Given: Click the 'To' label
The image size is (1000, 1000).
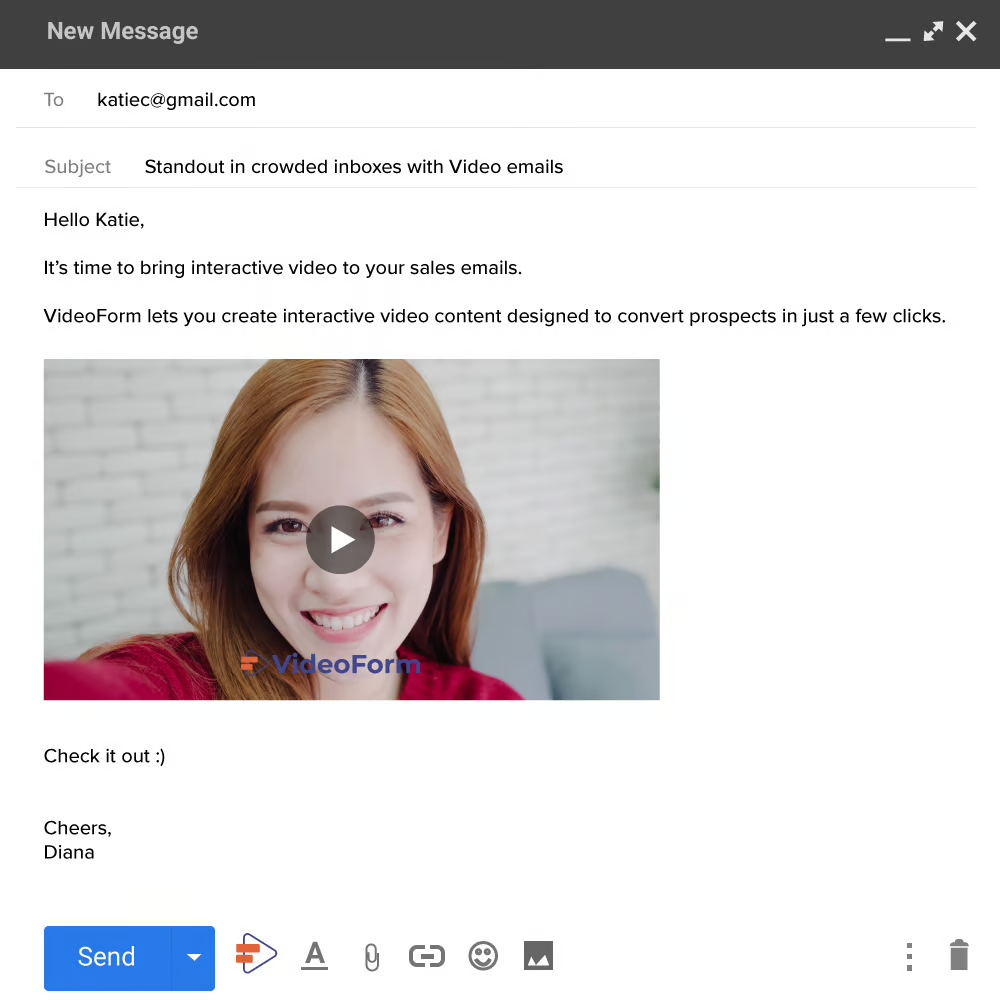Looking at the screenshot, I should [54, 99].
